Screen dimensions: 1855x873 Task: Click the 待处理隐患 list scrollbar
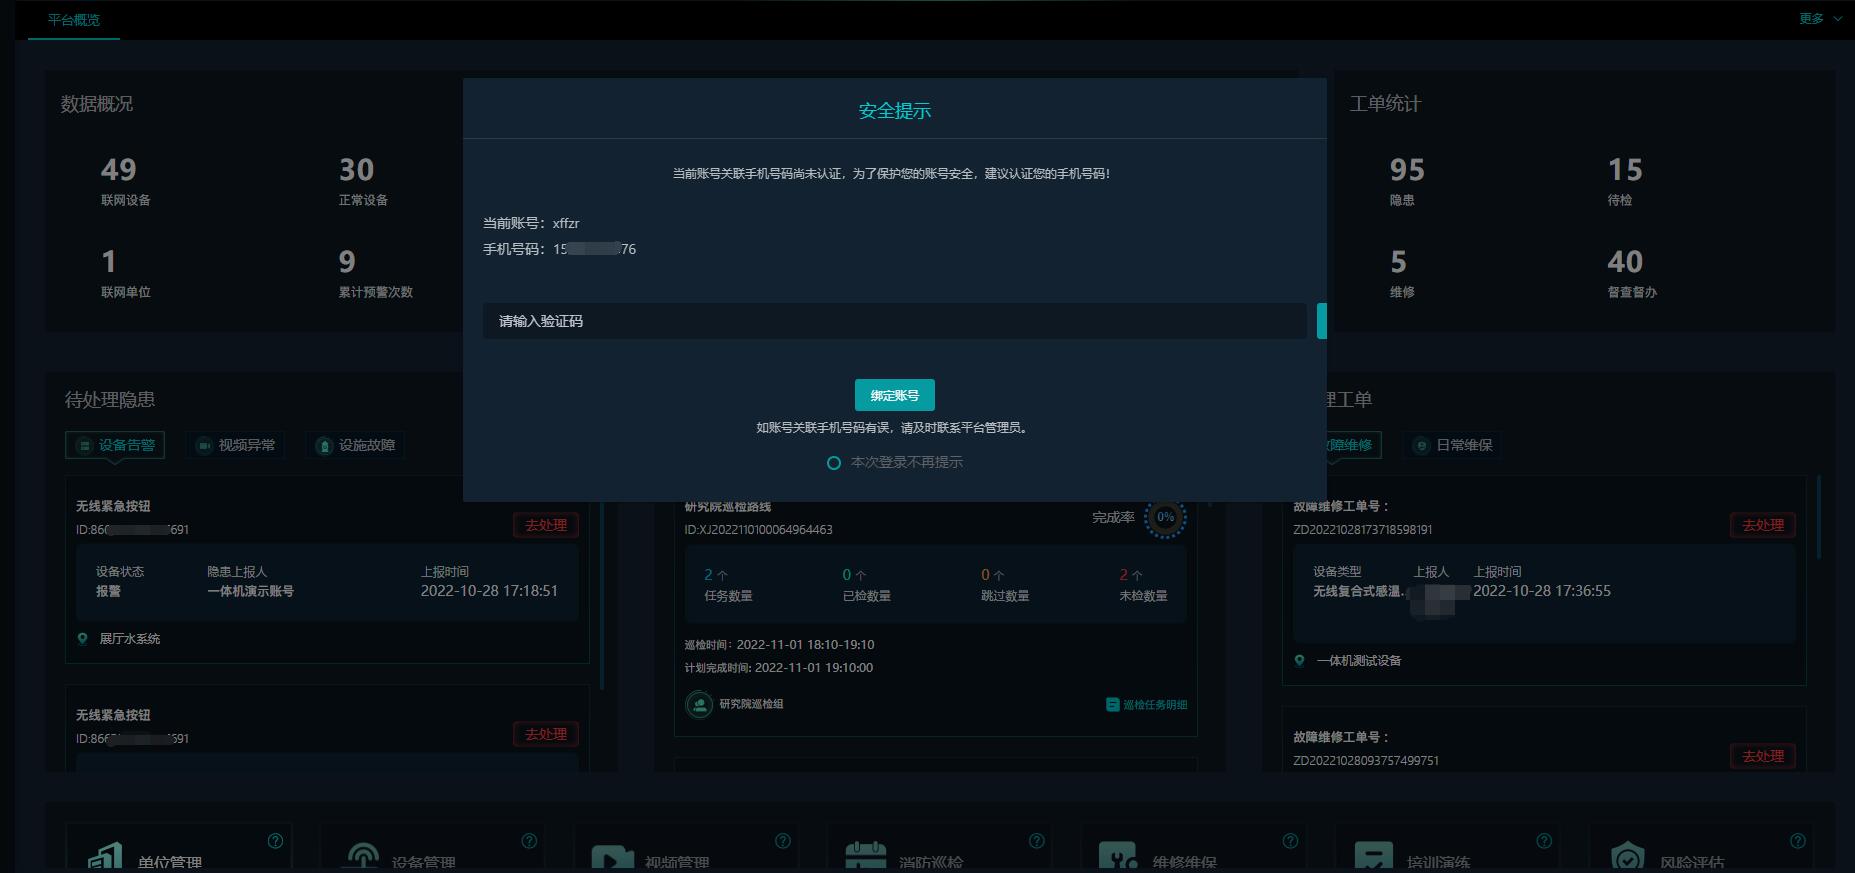tap(602, 595)
